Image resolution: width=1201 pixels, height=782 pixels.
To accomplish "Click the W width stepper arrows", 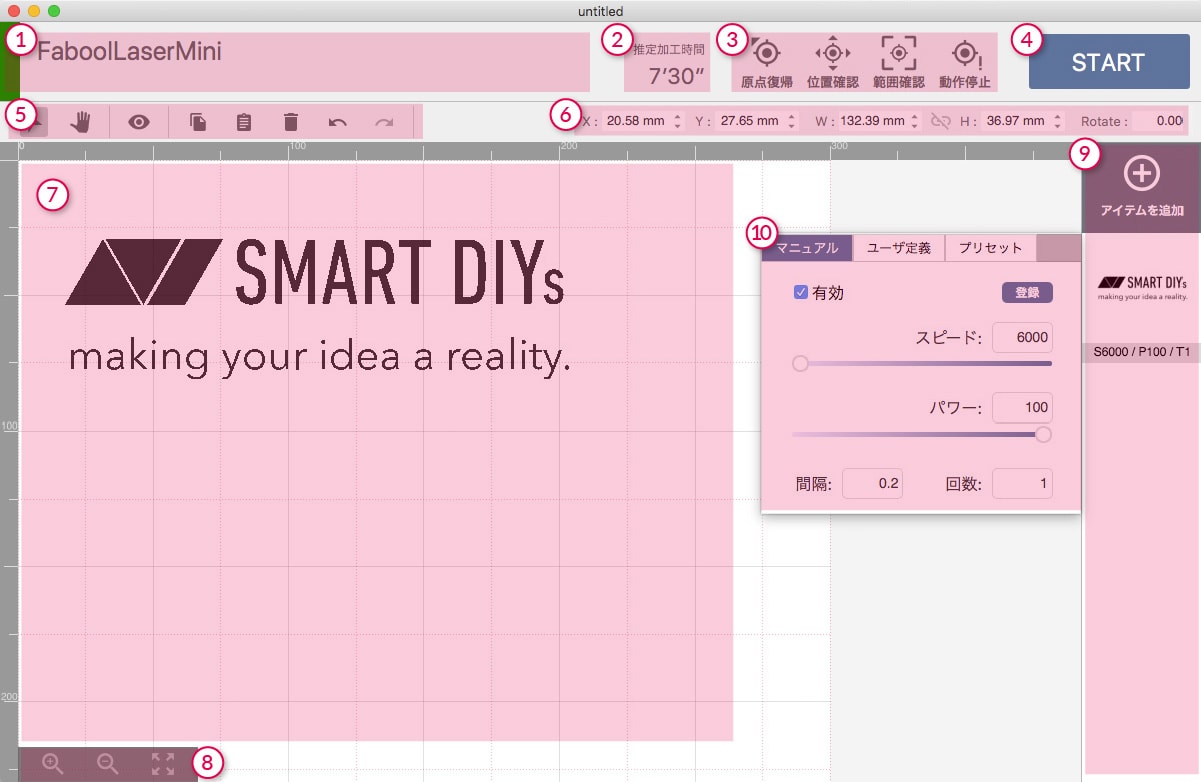I will click(x=914, y=121).
